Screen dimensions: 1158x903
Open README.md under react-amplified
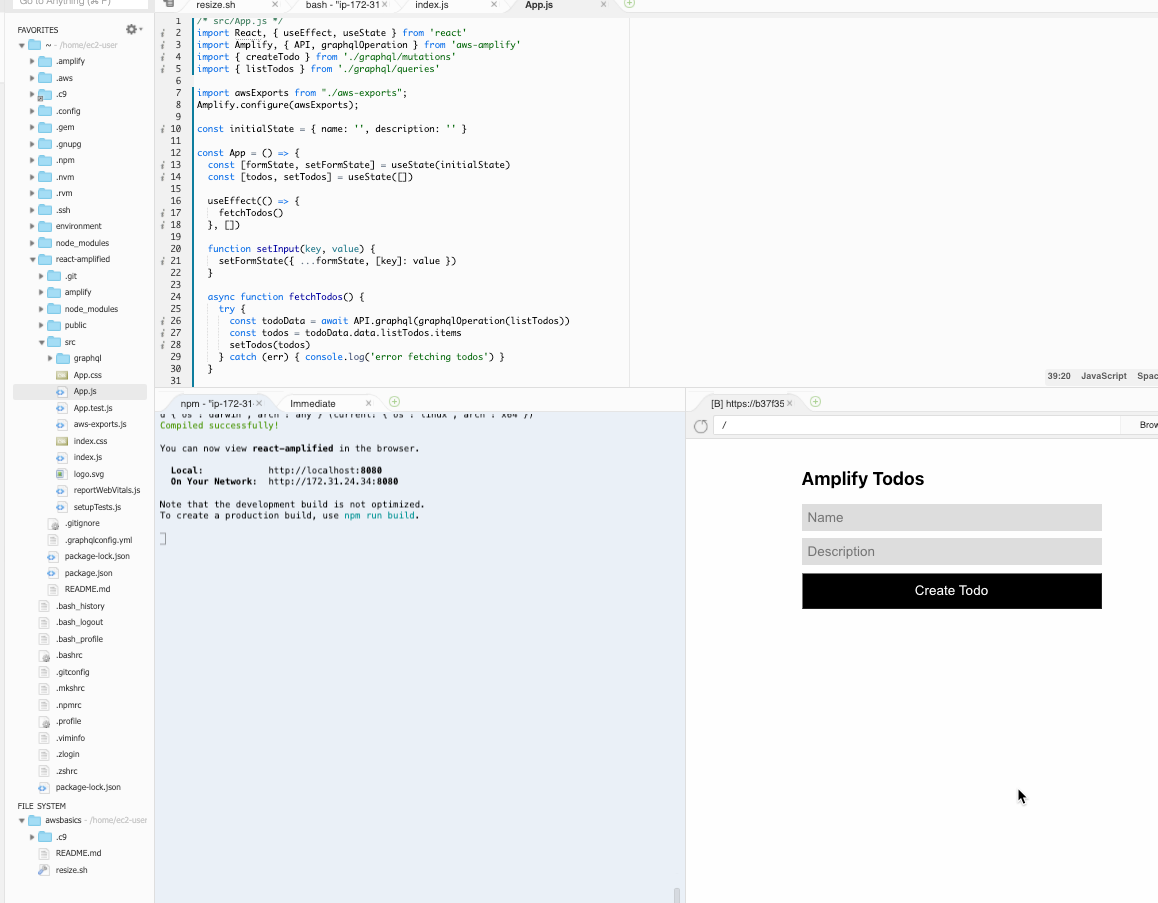coord(87,589)
